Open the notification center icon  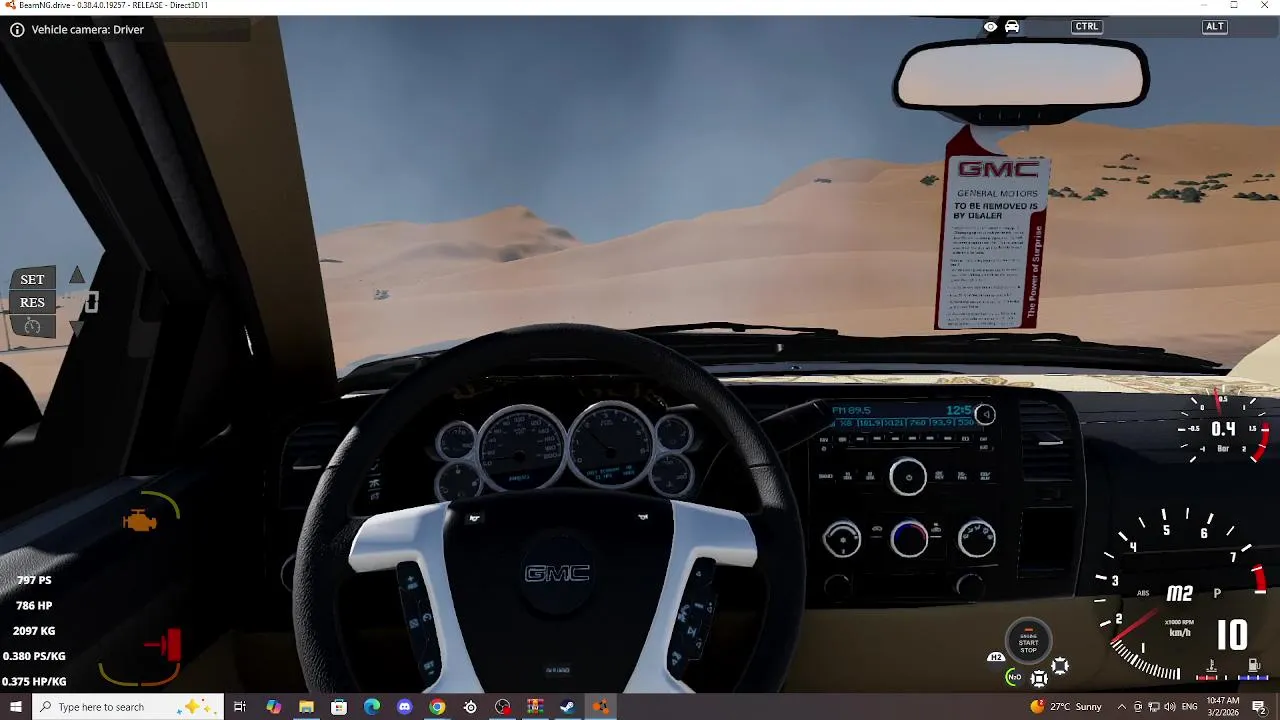click(1259, 707)
